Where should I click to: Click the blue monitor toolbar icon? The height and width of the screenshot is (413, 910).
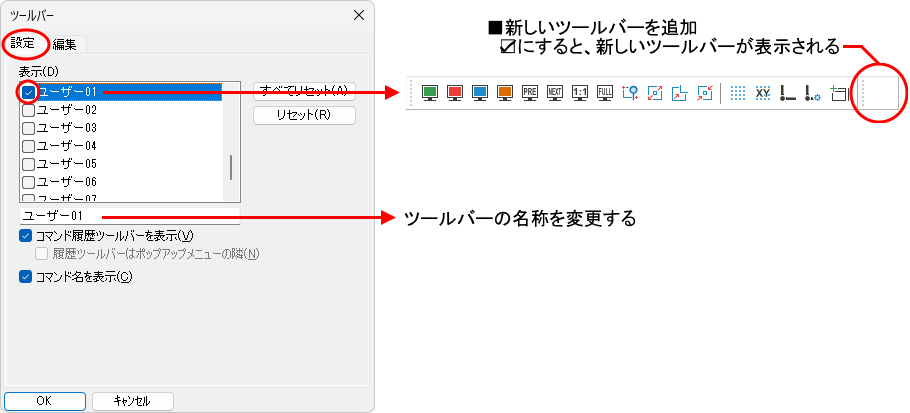[479, 93]
